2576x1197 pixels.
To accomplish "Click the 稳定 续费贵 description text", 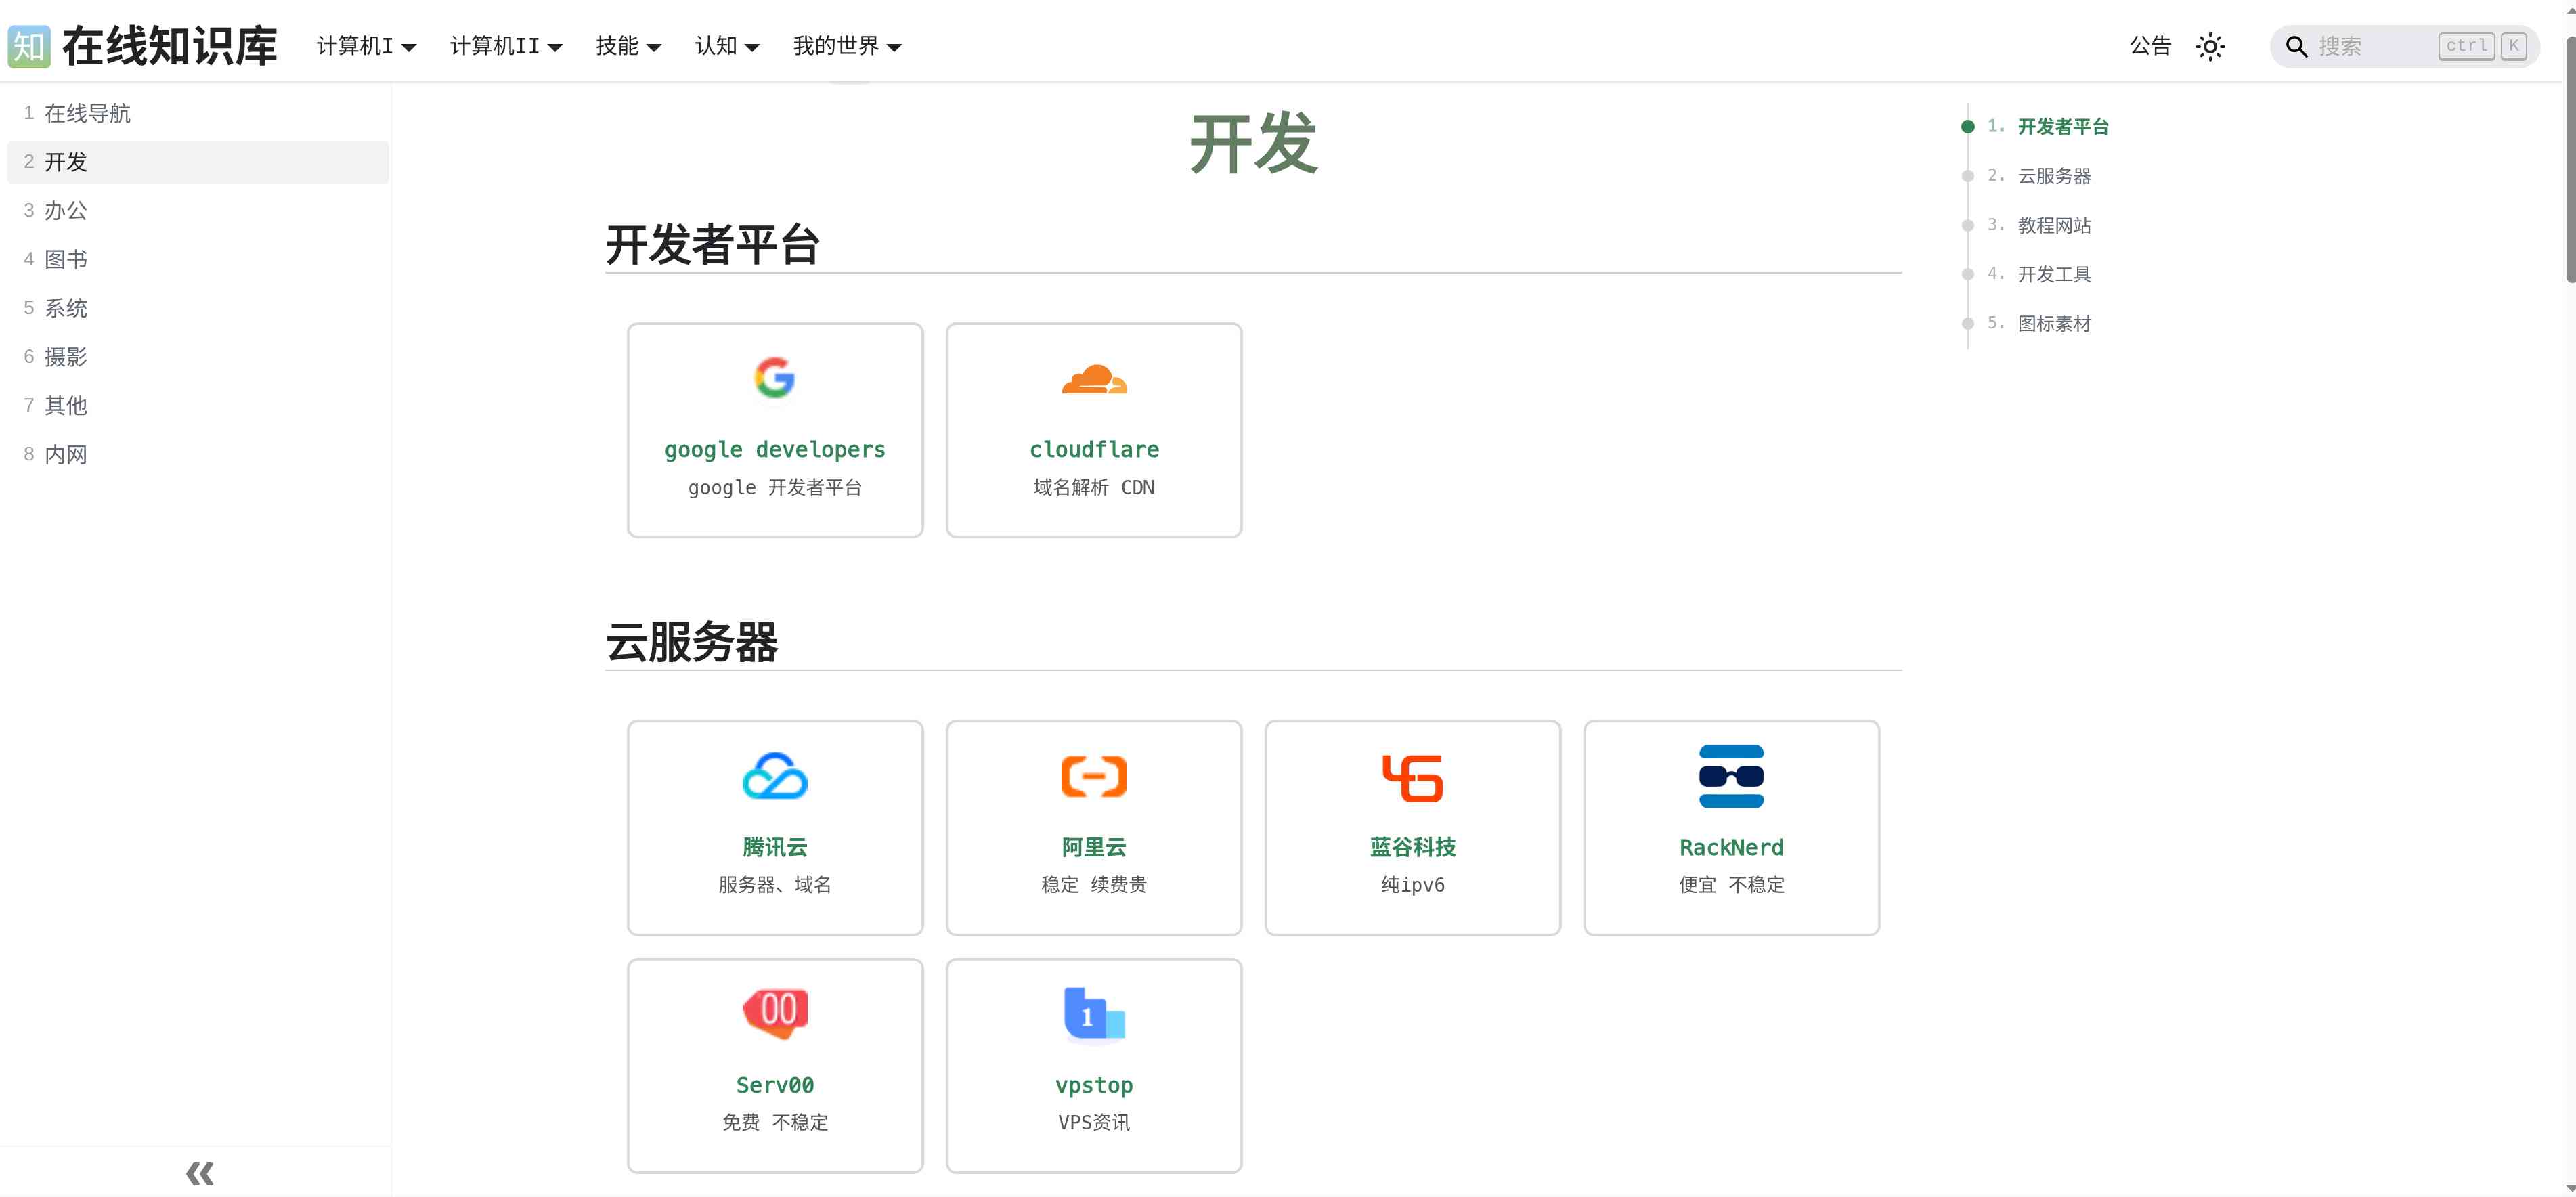I will (x=1094, y=885).
